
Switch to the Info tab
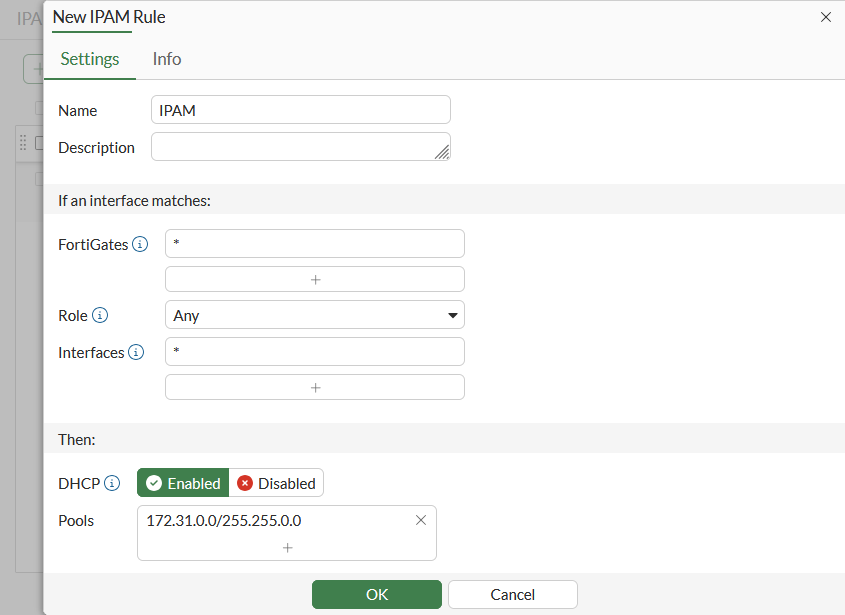[x=167, y=59]
